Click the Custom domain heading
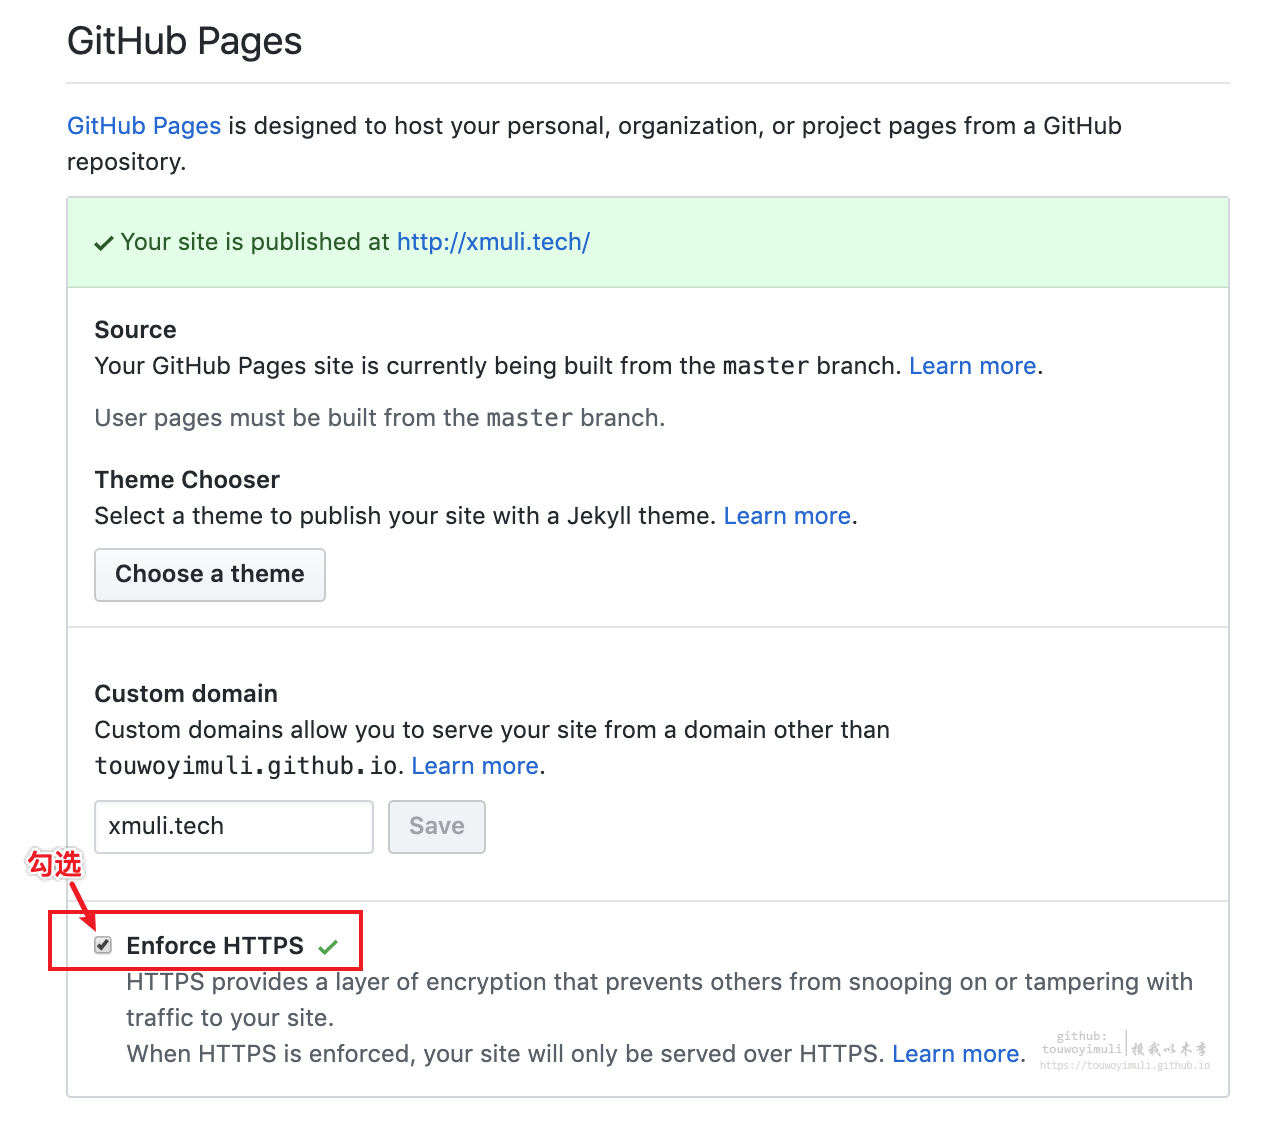Image resolution: width=1270 pixels, height=1122 pixels. point(186,694)
